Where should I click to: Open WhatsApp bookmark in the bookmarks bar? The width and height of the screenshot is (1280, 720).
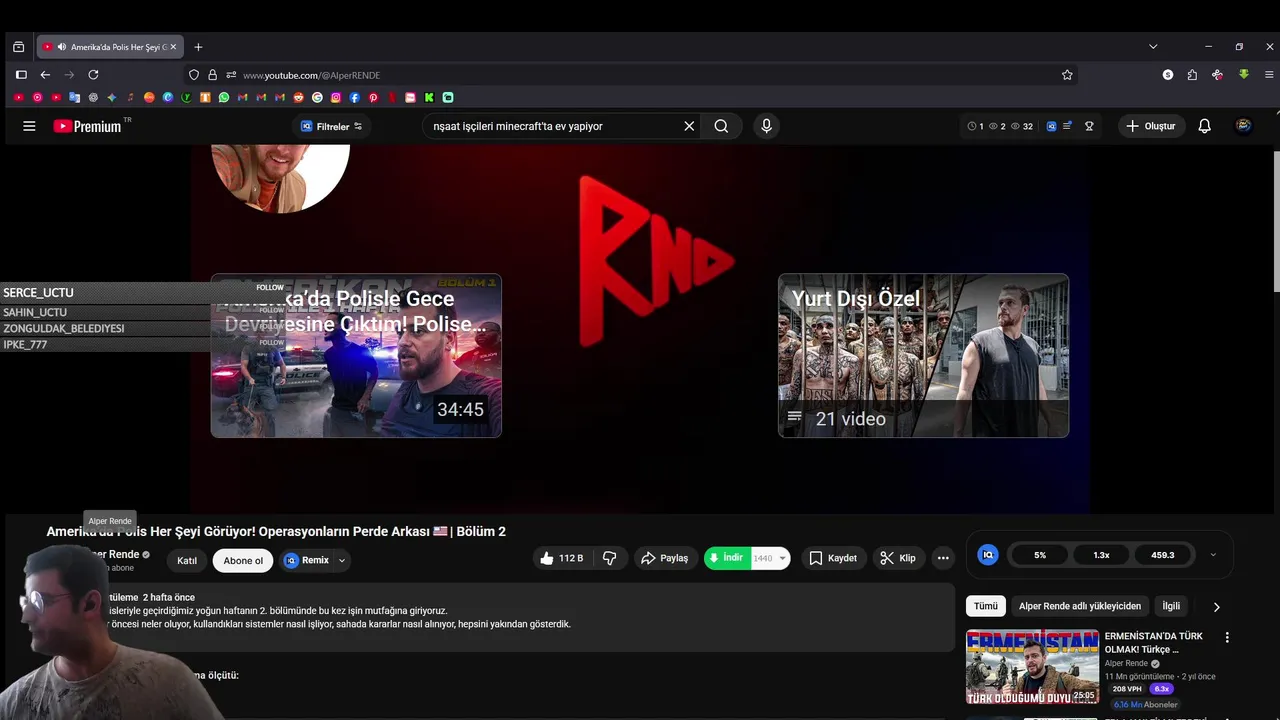point(224,97)
